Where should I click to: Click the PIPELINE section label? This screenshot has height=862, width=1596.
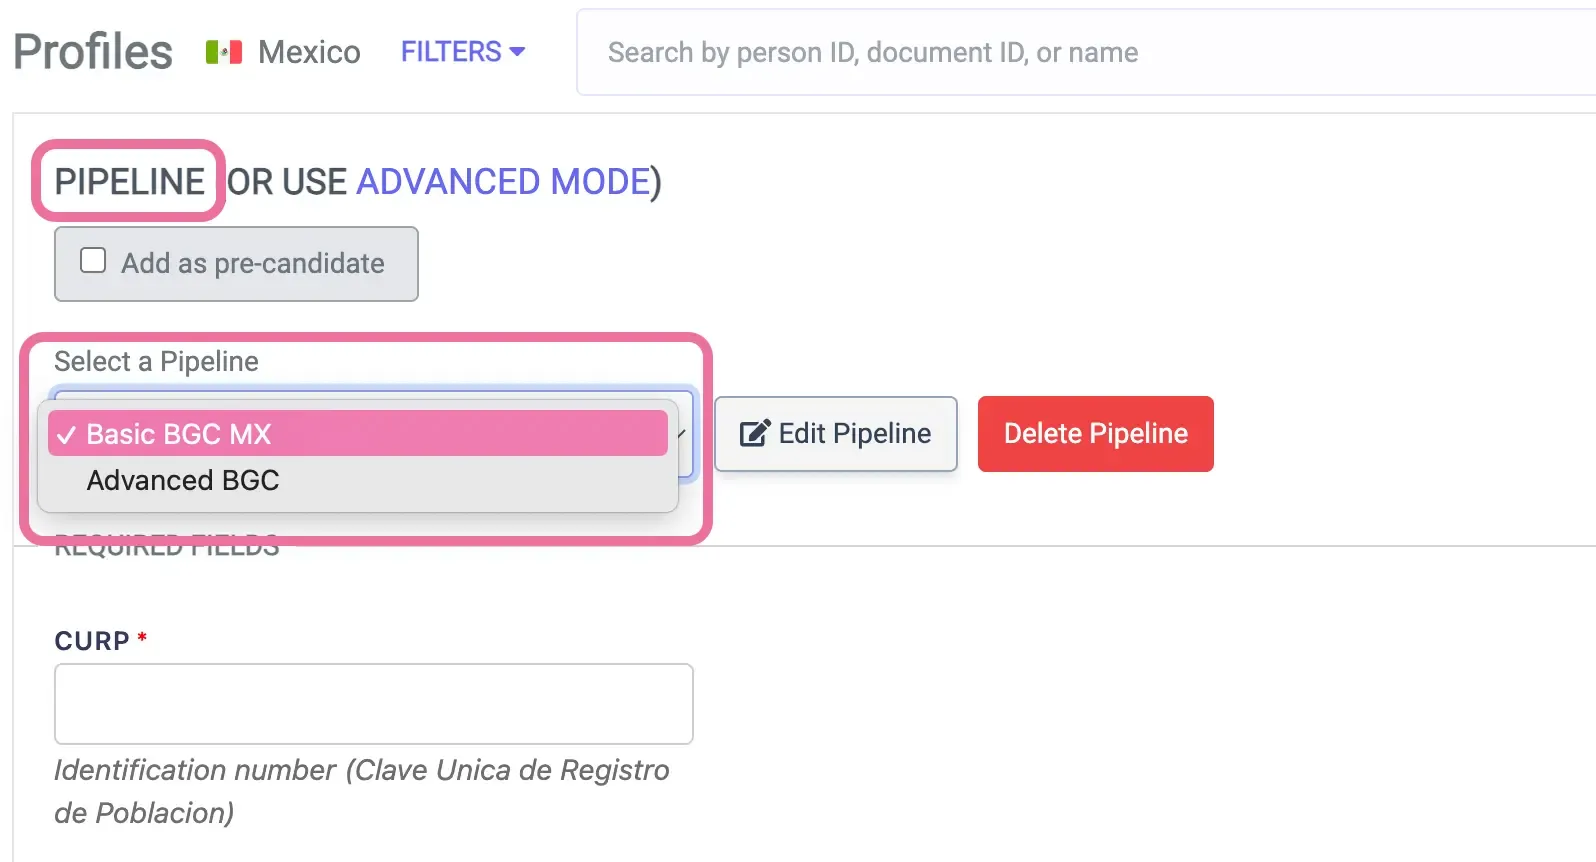[130, 181]
